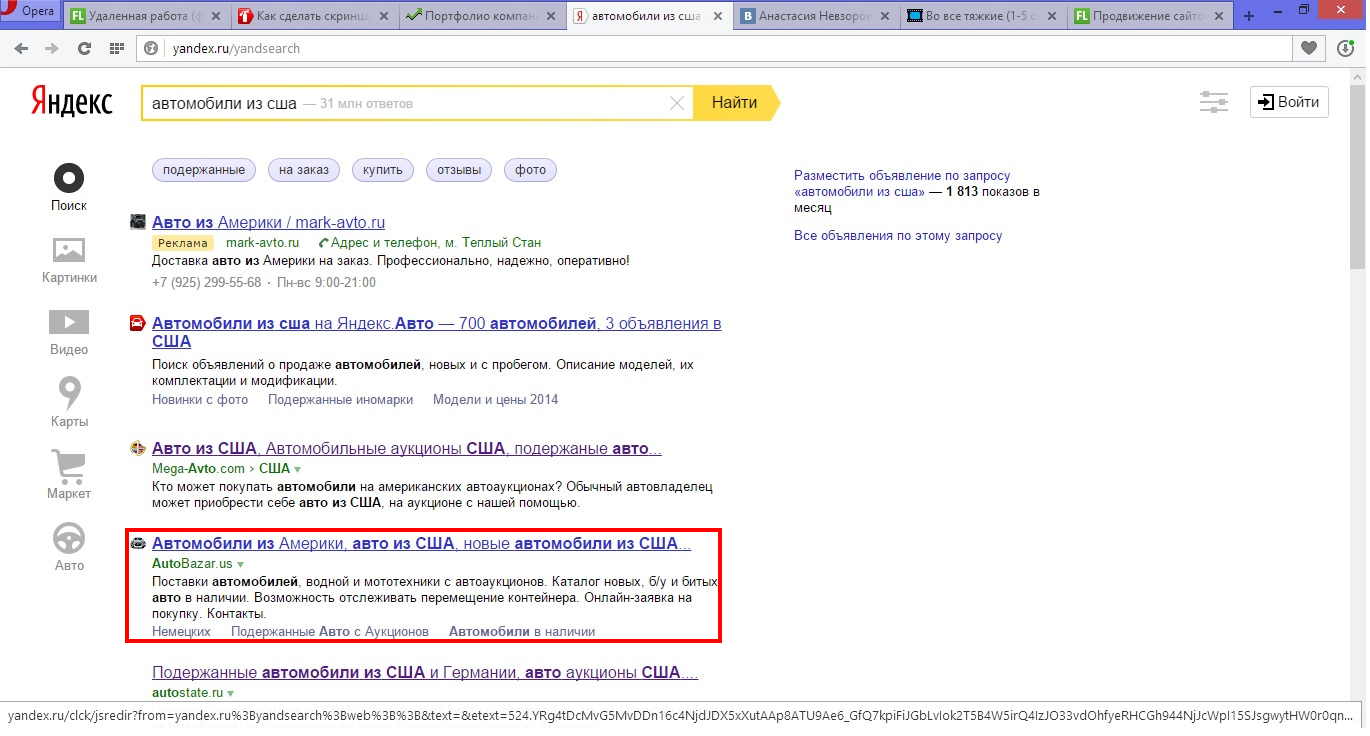This screenshot has height=736, width=1370.
Task: Open Авто steering wheel icon
Action: (x=69, y=548)
